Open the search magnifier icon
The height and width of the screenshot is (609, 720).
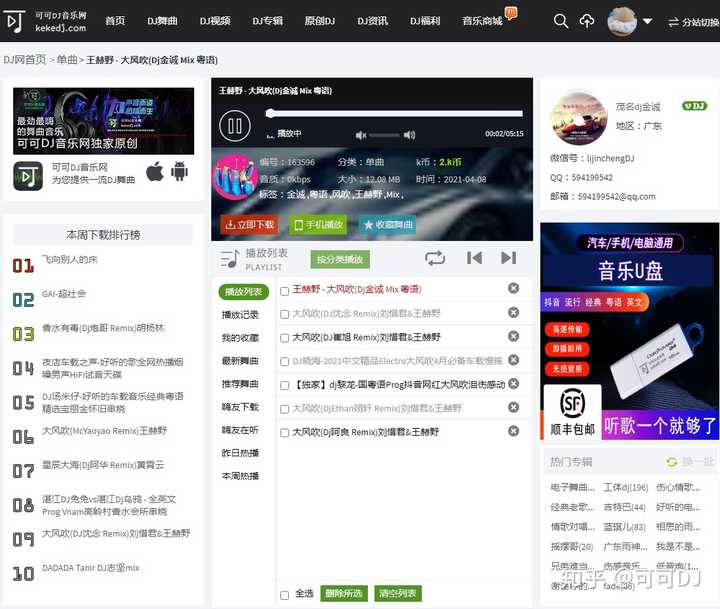[561, 21]
